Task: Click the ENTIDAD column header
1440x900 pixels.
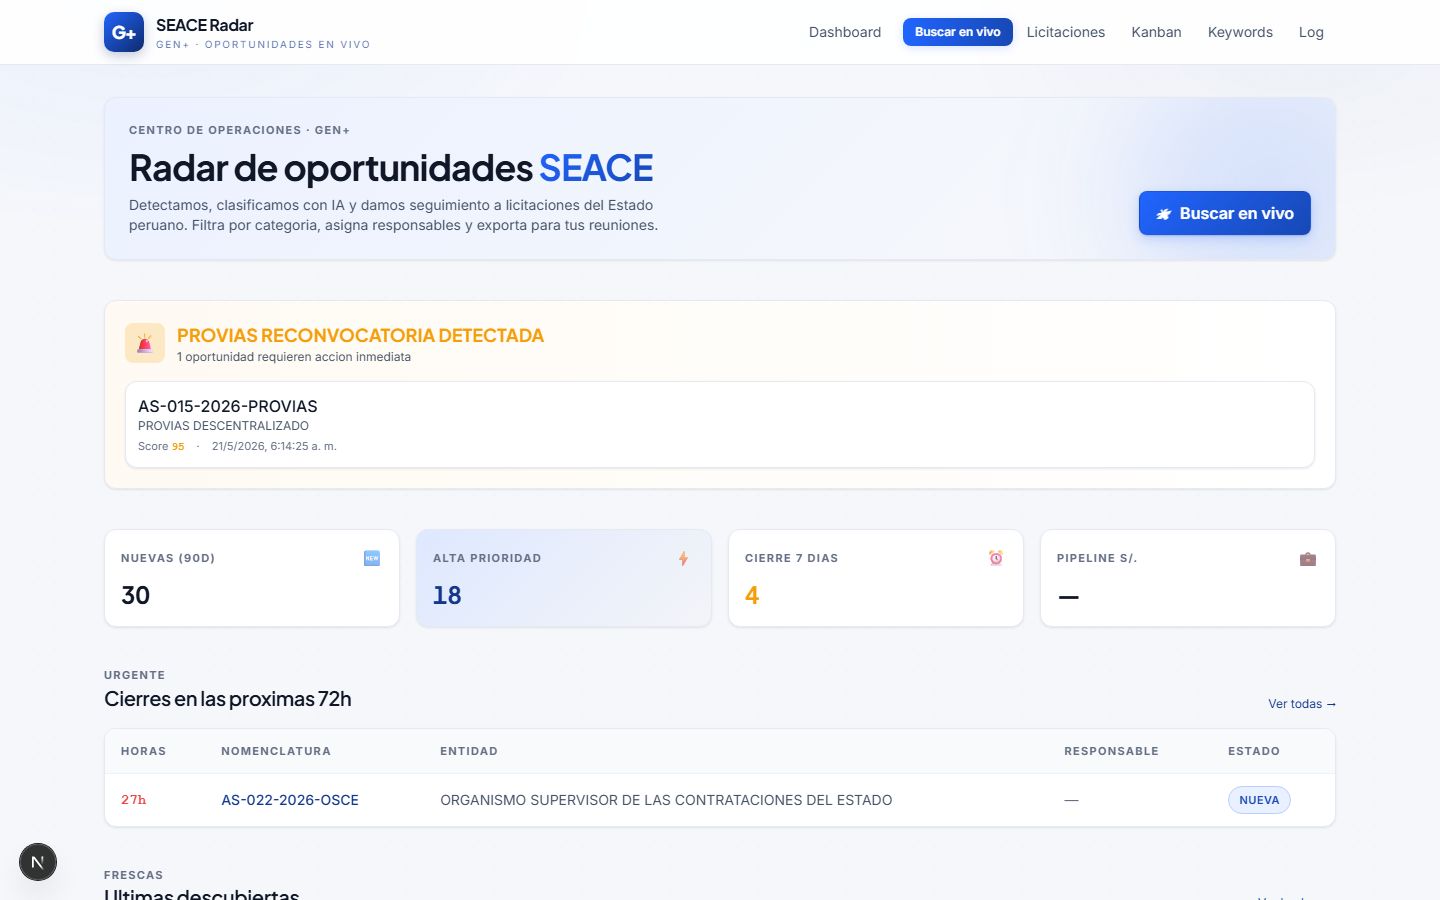Action: [469, 751]
